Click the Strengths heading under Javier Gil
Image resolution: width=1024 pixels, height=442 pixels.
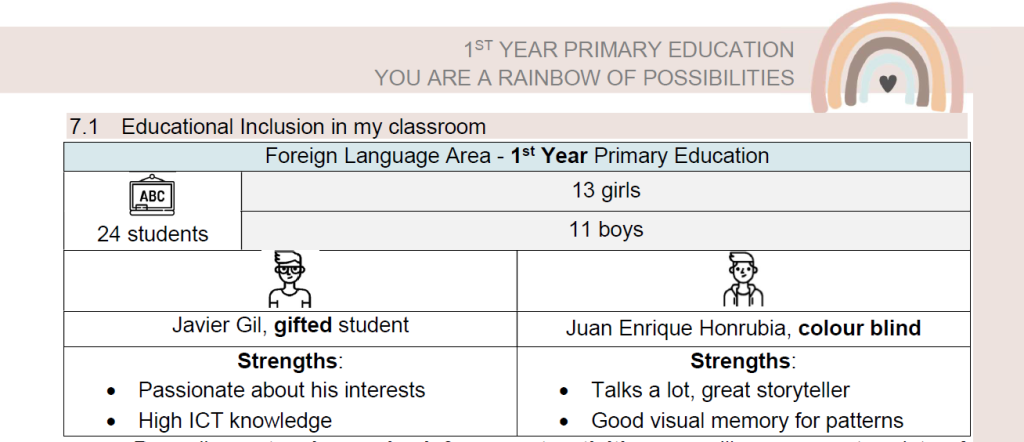pyautogui.click(x=290, y=360)
